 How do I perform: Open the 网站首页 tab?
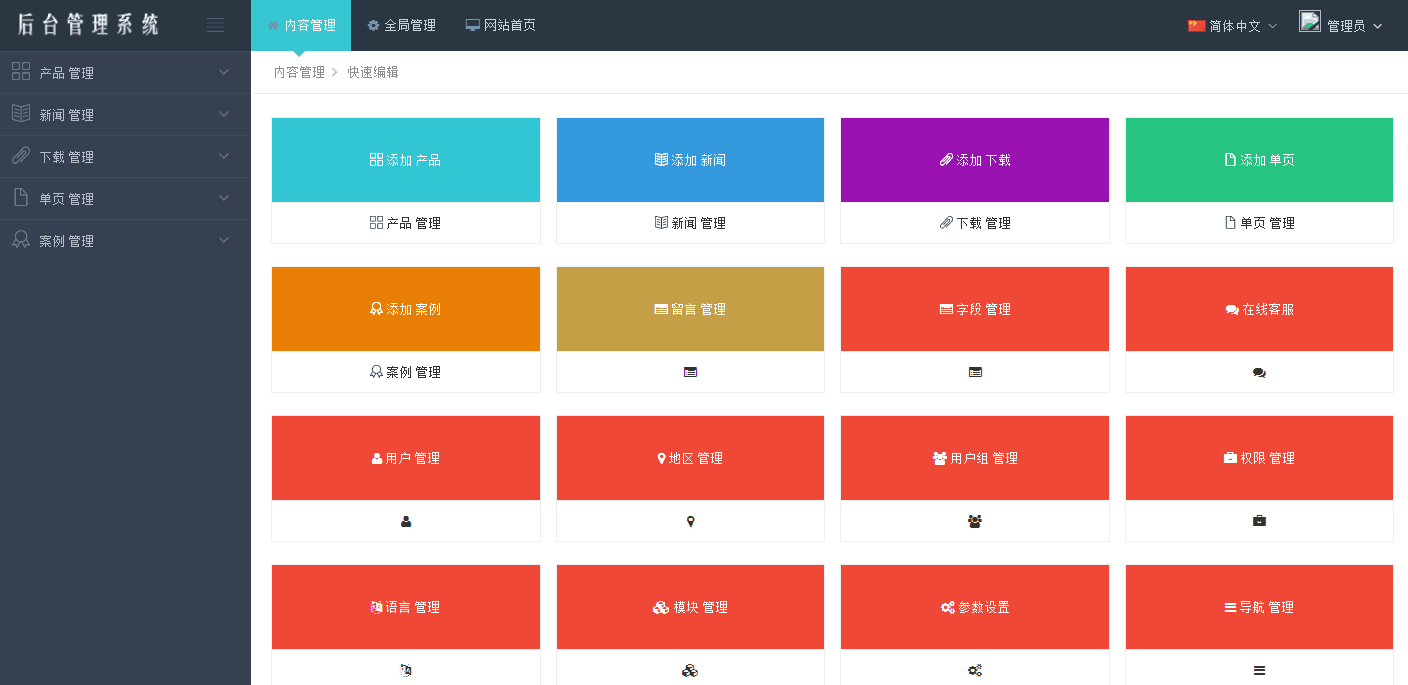[x=501, y=25]
